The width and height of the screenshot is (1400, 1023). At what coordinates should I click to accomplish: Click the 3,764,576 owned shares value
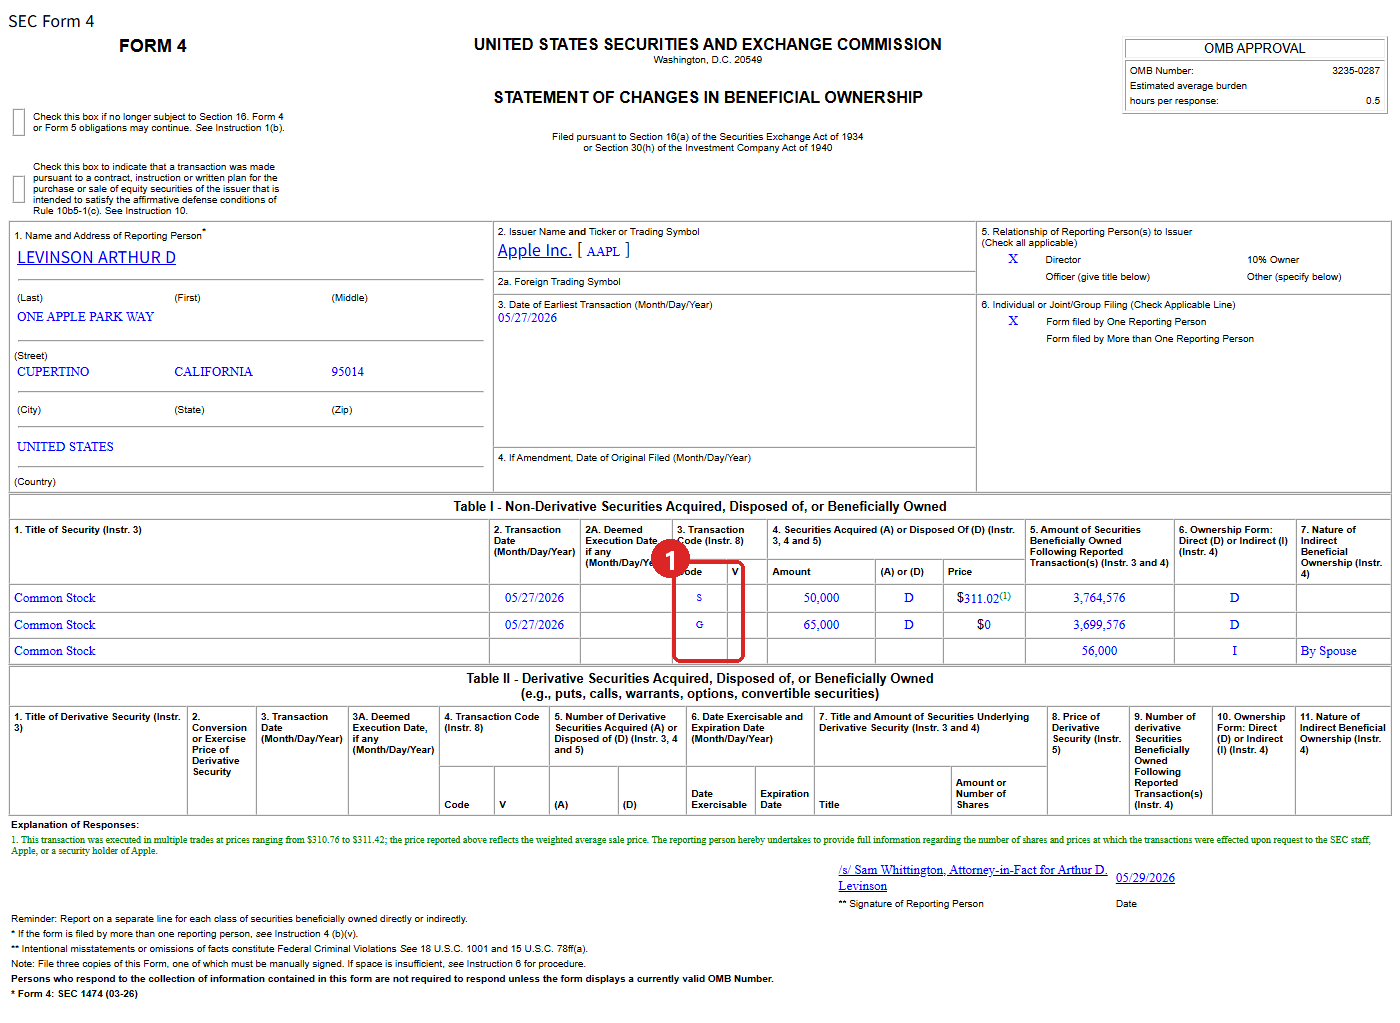tap(1099, 598)
